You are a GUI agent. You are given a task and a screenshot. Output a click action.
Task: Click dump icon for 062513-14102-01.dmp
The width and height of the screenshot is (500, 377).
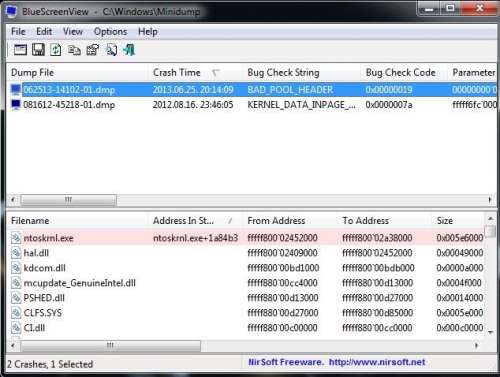[16, 90]
